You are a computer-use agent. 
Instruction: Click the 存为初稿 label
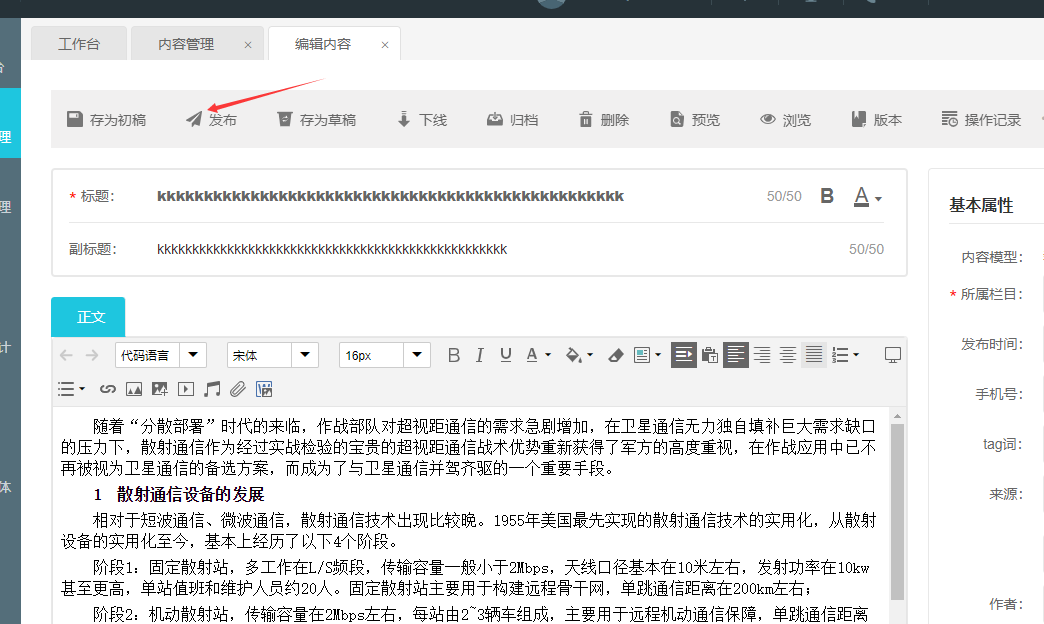point(118,120)
